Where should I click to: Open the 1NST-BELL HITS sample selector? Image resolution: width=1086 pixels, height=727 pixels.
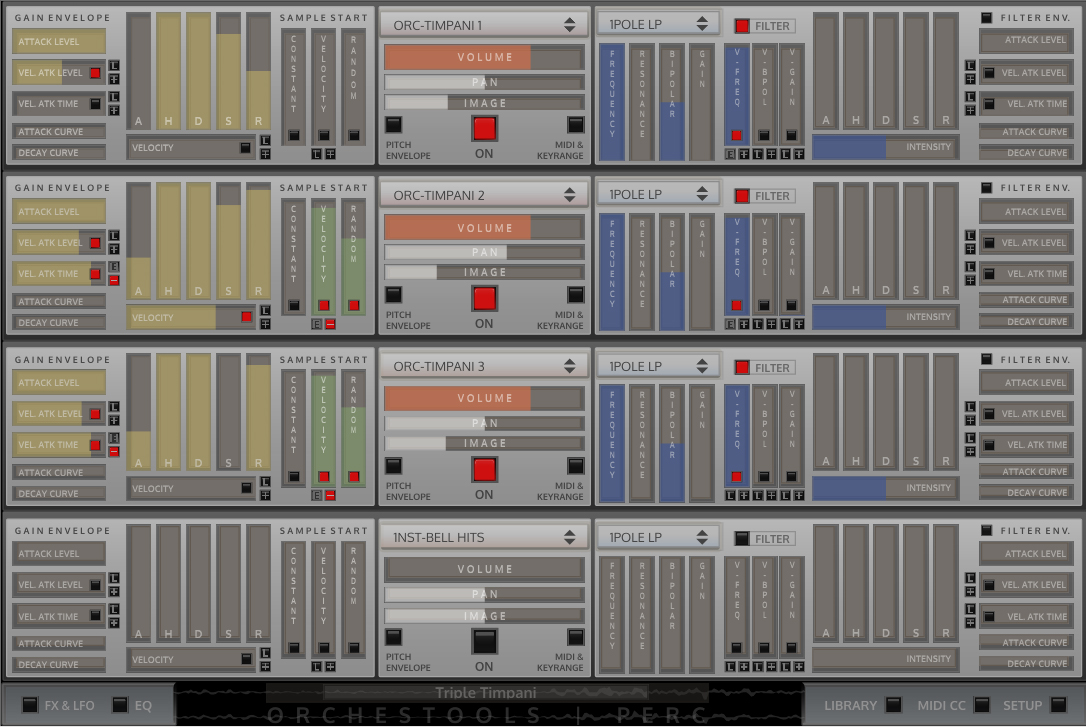484,537
